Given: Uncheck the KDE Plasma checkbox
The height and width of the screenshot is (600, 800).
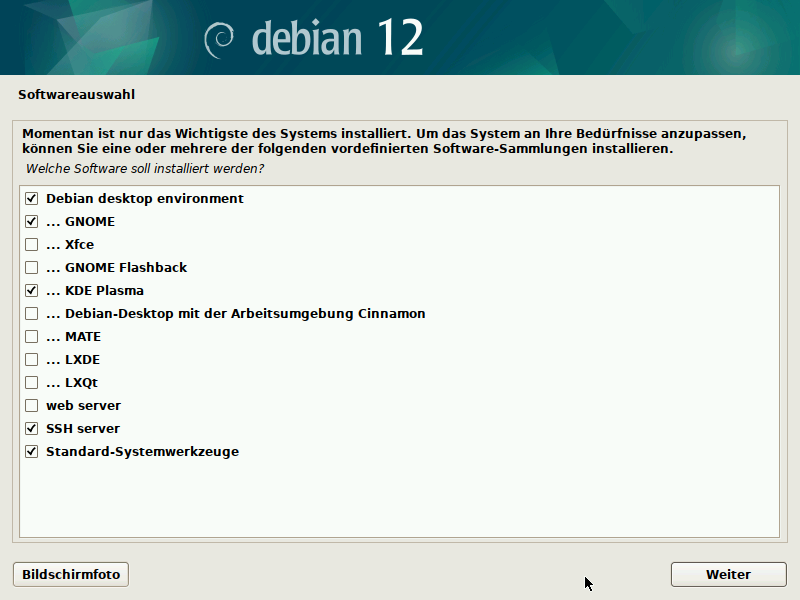Looking at the screenshot, I should [32, 291].
